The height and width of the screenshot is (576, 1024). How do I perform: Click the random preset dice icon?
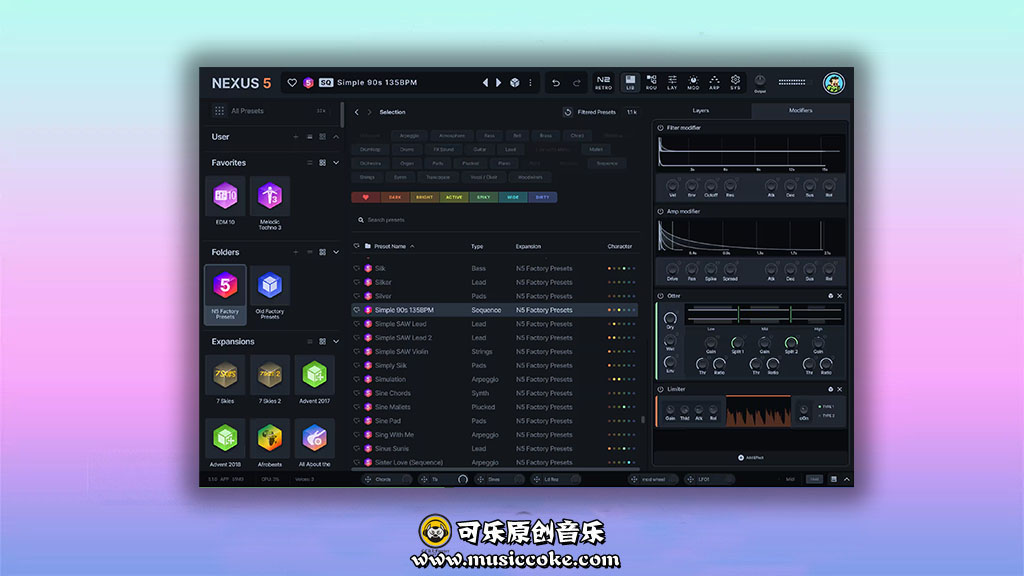click(515, 83)
